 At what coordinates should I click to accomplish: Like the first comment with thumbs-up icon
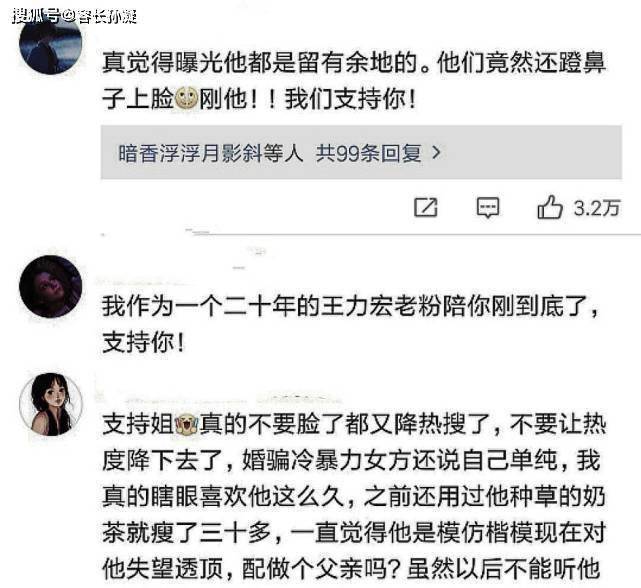(550, 207)
